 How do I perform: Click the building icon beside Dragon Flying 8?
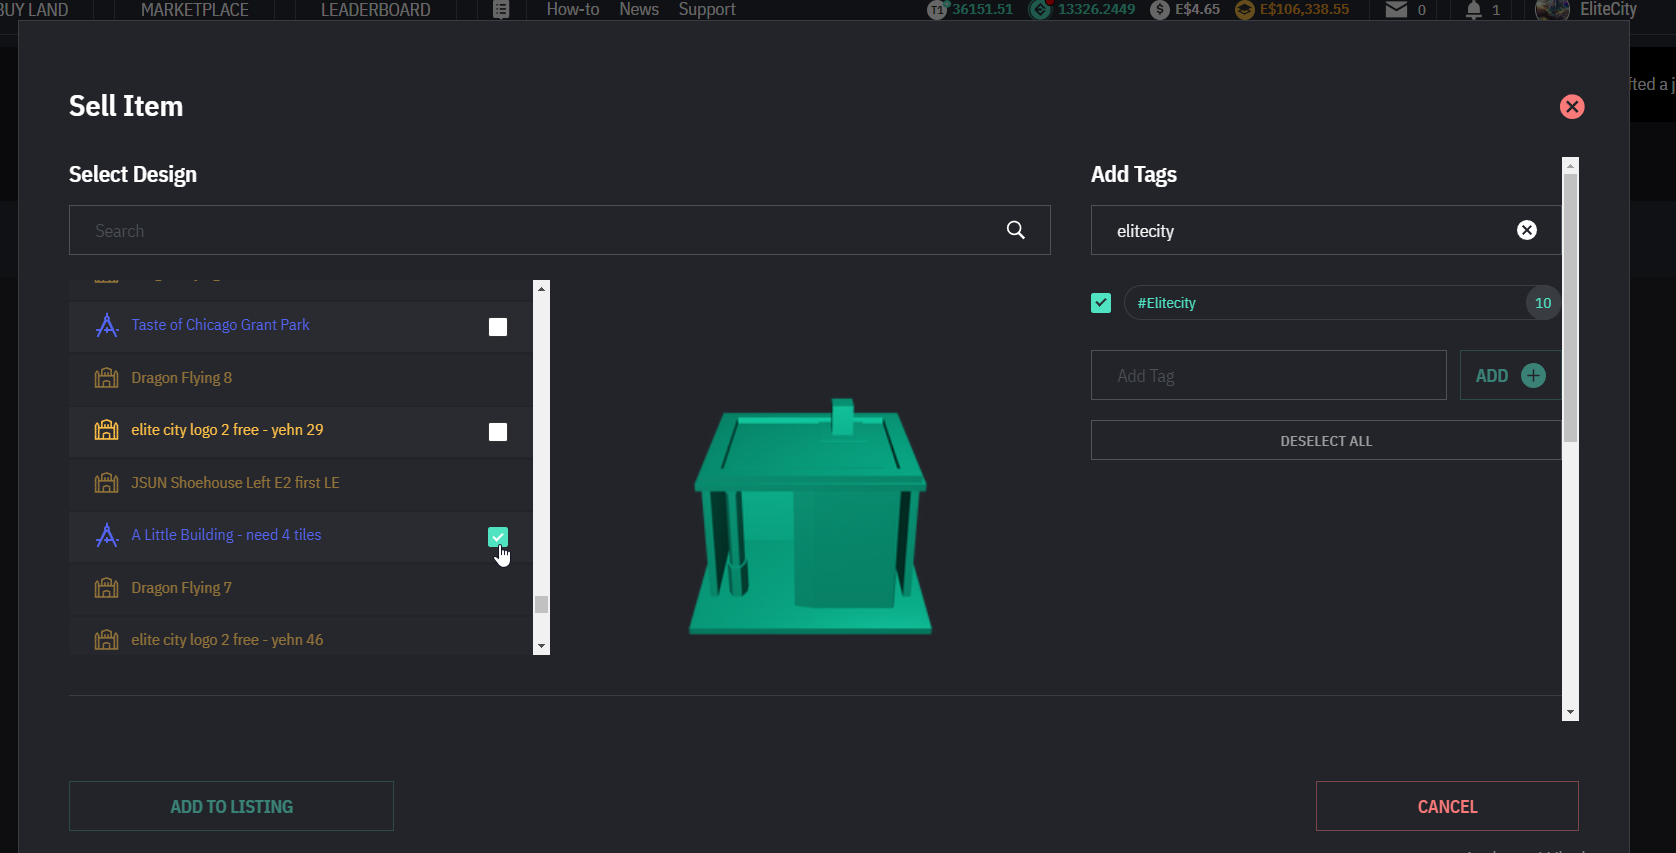point(107,378)
